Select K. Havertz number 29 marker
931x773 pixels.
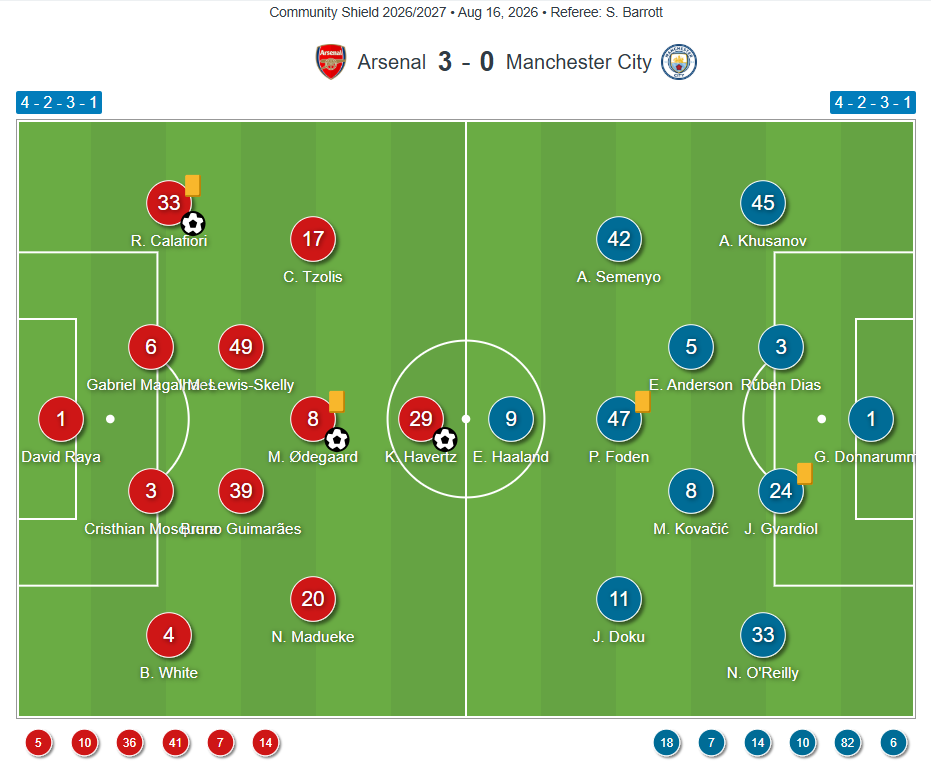coord(421,419)
